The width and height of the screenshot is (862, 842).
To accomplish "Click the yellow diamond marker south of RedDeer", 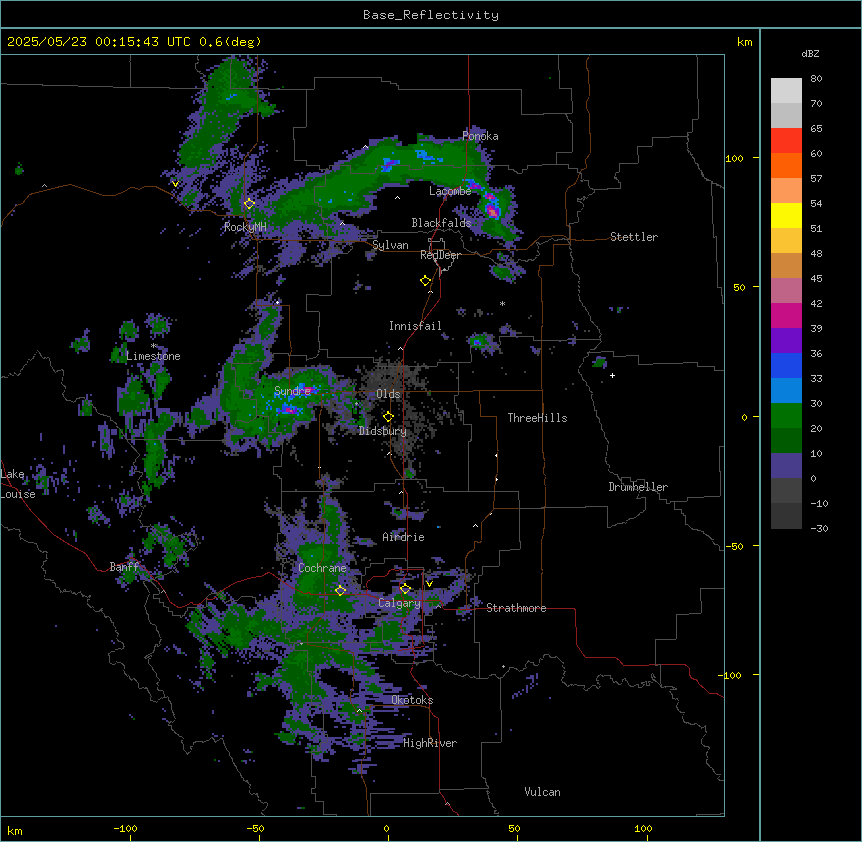I will (x=425, y=281).
